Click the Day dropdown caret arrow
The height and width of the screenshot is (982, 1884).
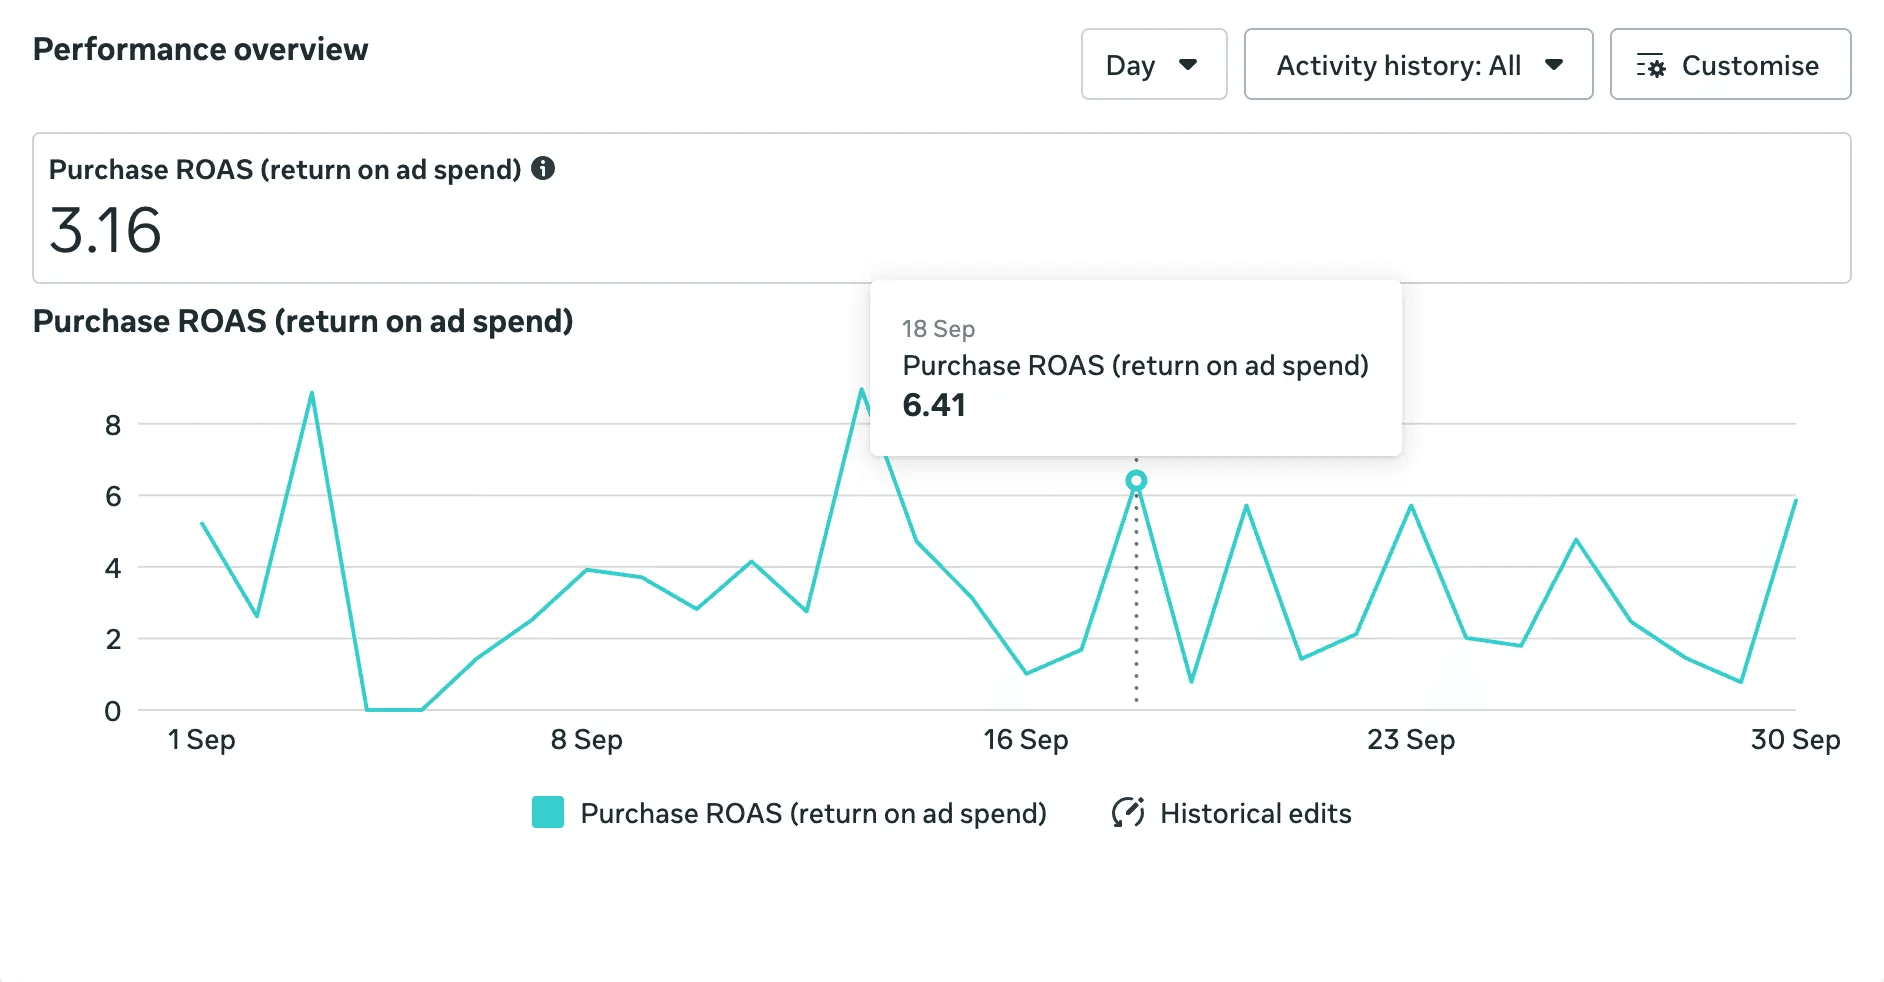pyautogui.click(x=1188, y=65)
